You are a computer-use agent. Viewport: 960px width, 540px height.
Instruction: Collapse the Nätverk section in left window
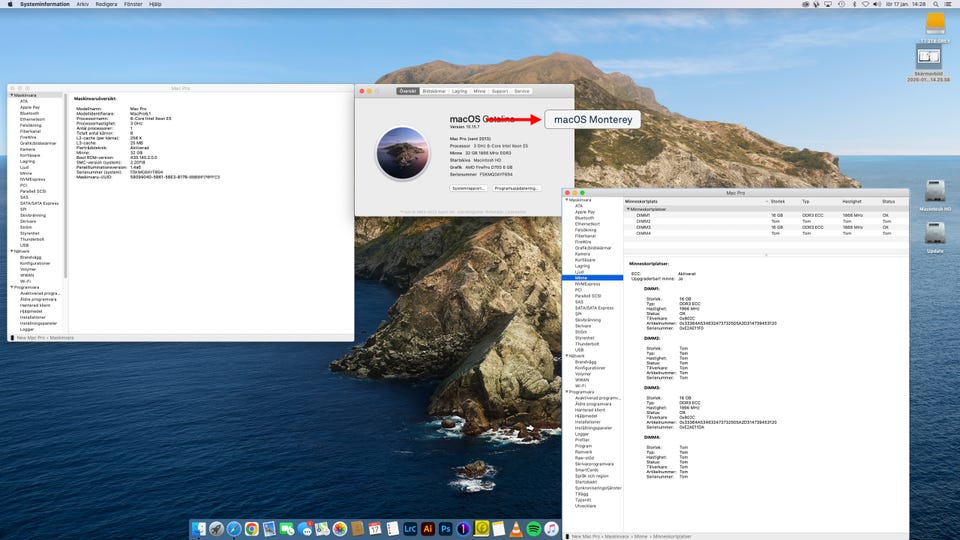pyautogui.click(x=11, y=251)
